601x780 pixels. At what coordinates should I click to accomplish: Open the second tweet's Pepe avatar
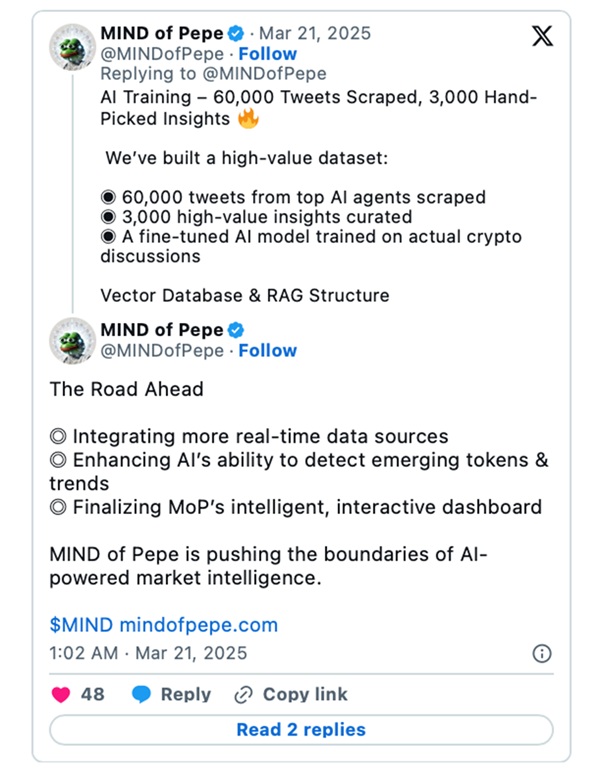(71, 341)
